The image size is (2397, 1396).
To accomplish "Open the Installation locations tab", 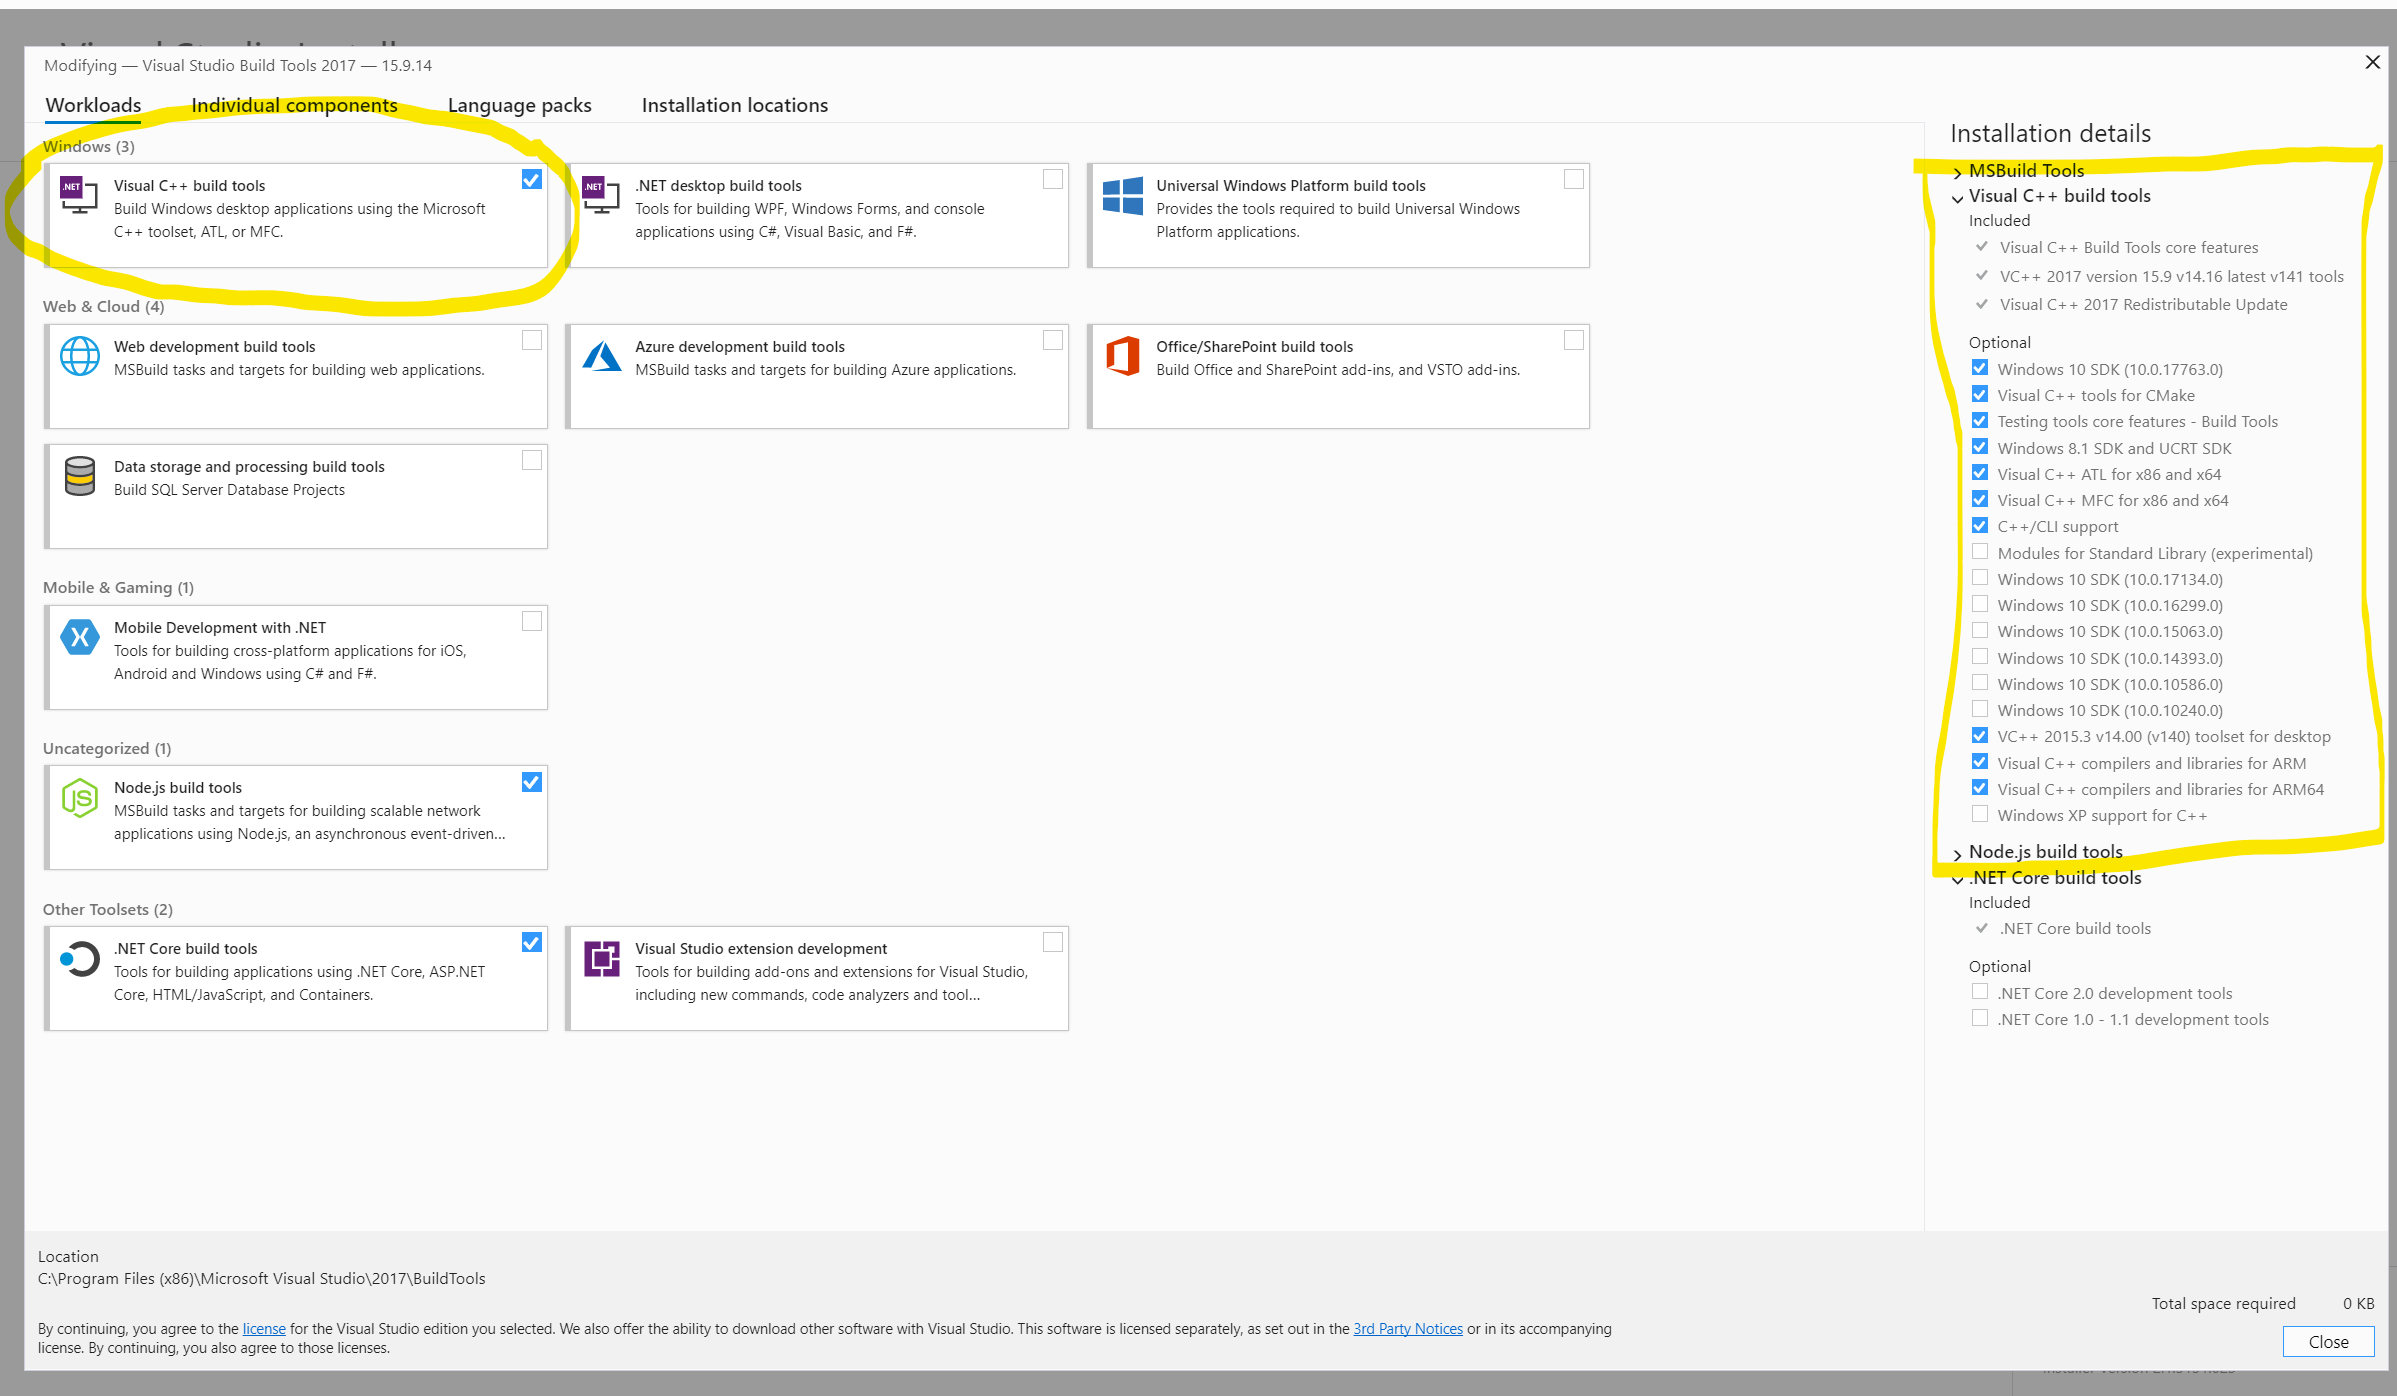I will [x=735, y=105].
